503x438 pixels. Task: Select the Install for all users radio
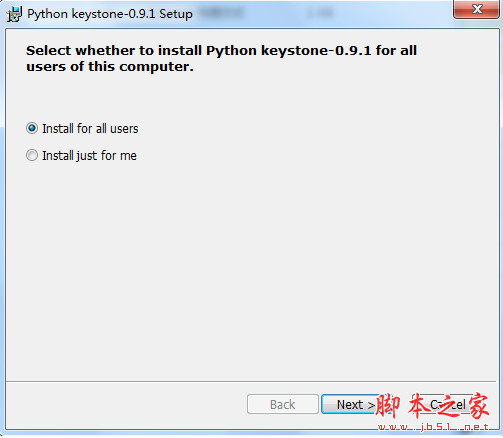click(32, 128)
